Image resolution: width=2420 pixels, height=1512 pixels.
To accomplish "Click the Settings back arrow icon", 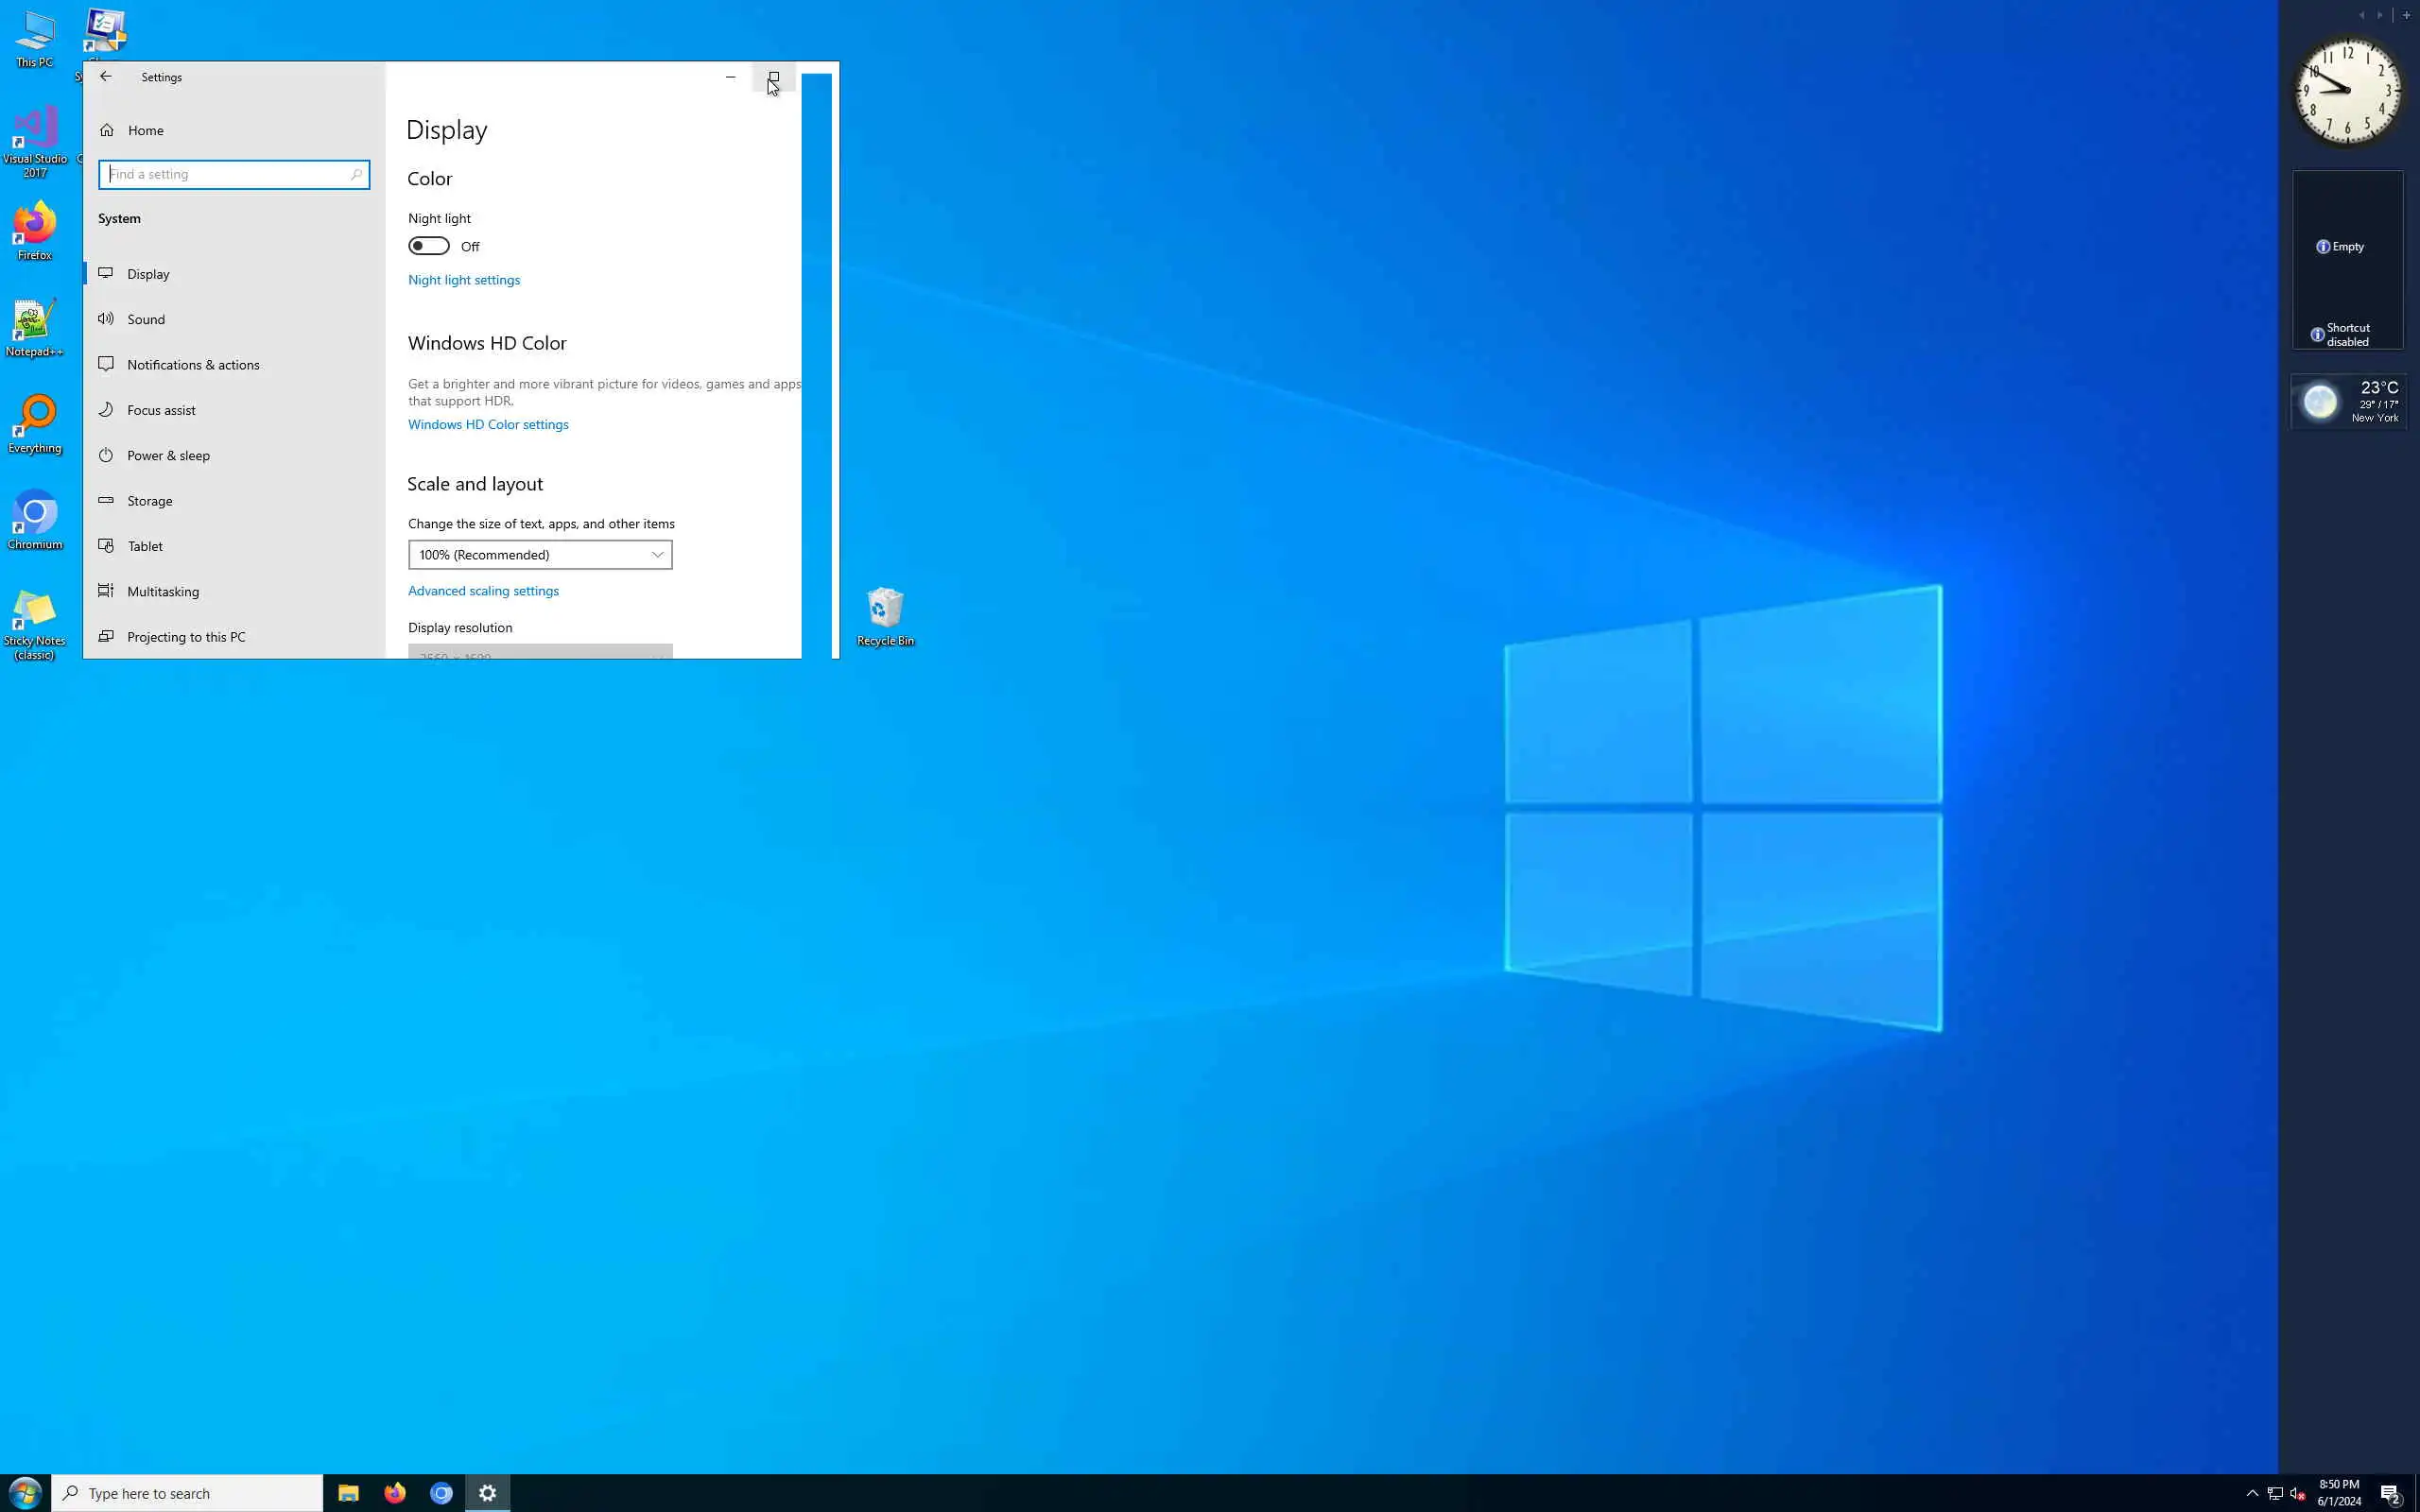I will pyautogui.click(x=106, y=77).
